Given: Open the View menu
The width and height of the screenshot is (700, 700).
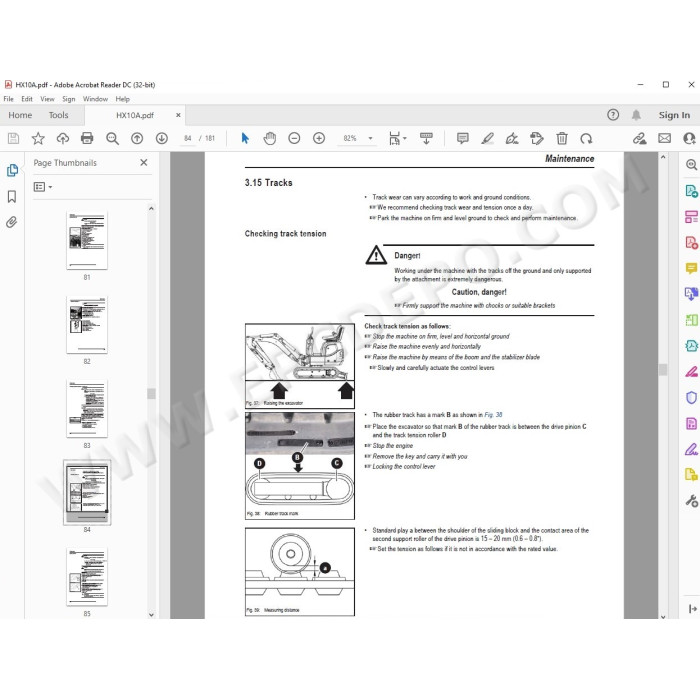Looking at the screenshot, I should click(x=47, y=99).
